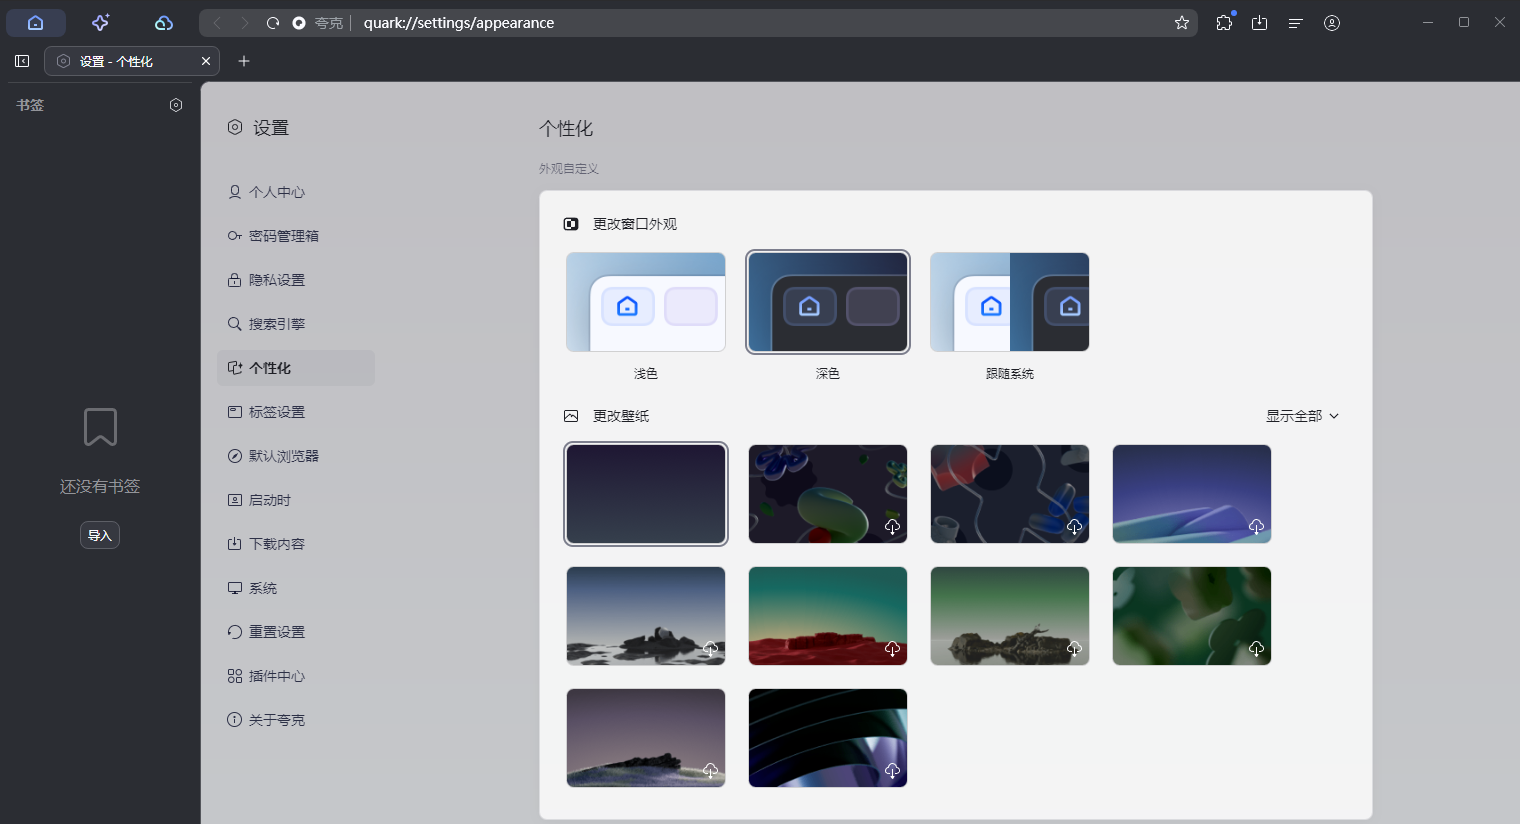Open 隐私设置 in settings sidebar
The height and width of the screenshot is (824, 1520).
[x=277, y=280]
